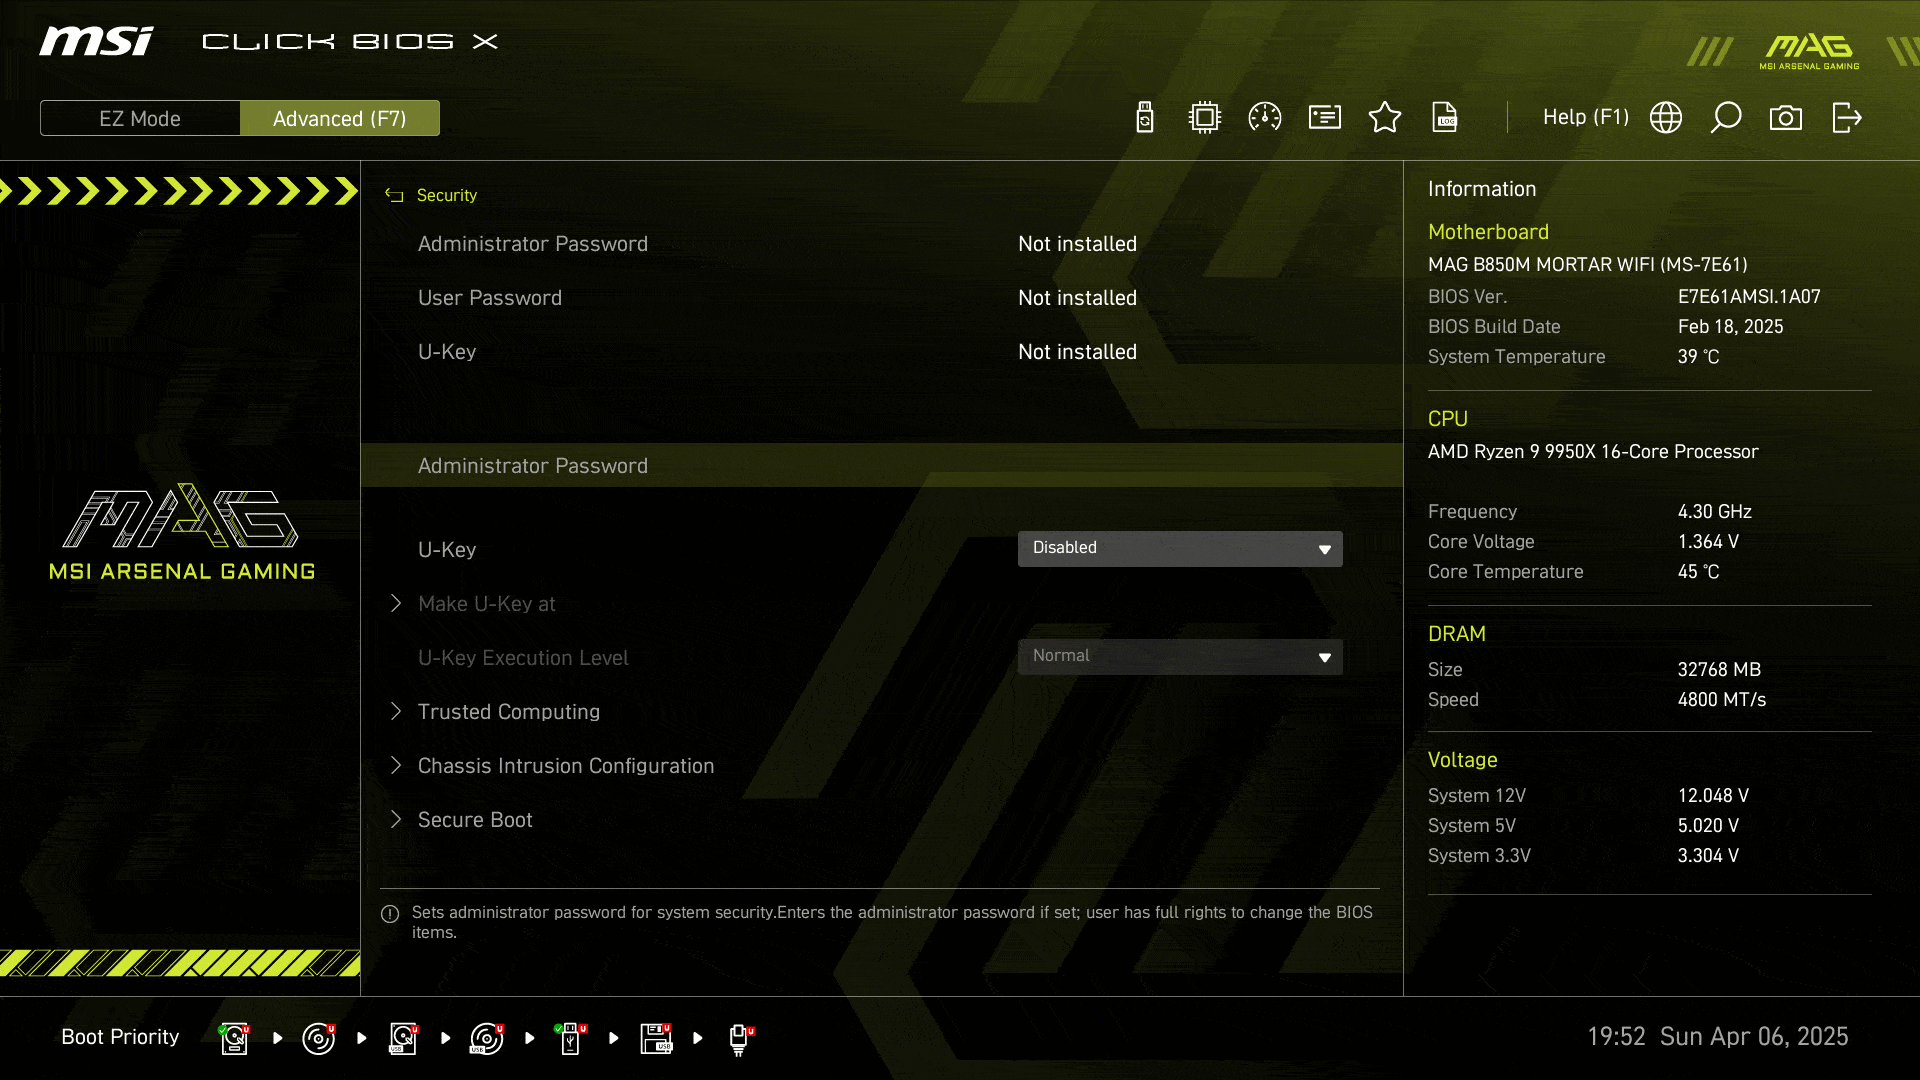Click the U-Key 'Not installed' status
This screenshot has width=1920, height=1080.
click(1077, 352)
